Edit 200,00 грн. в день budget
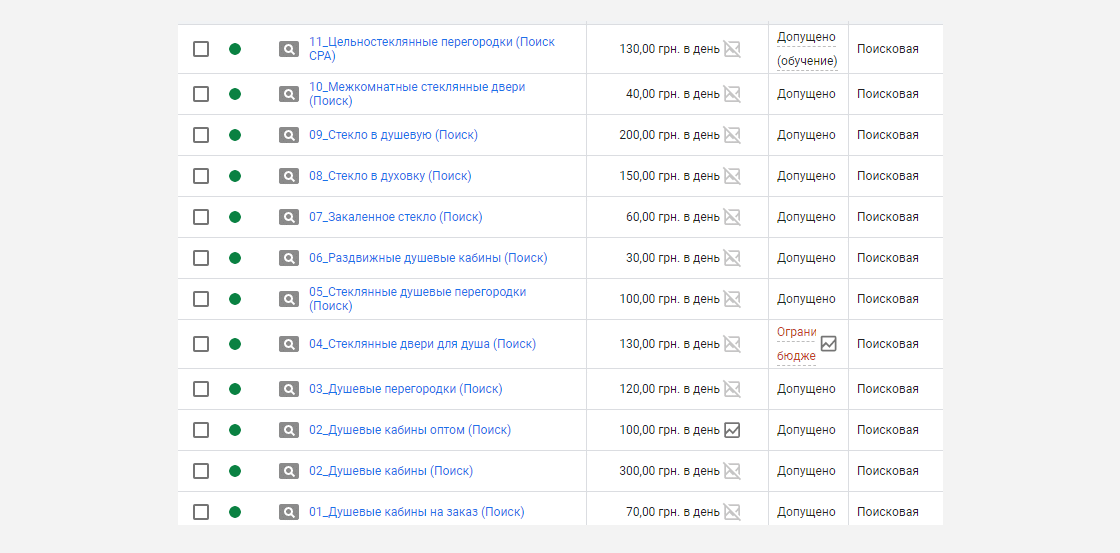This screenshot has height=553, width=1120. coord(669,135)
